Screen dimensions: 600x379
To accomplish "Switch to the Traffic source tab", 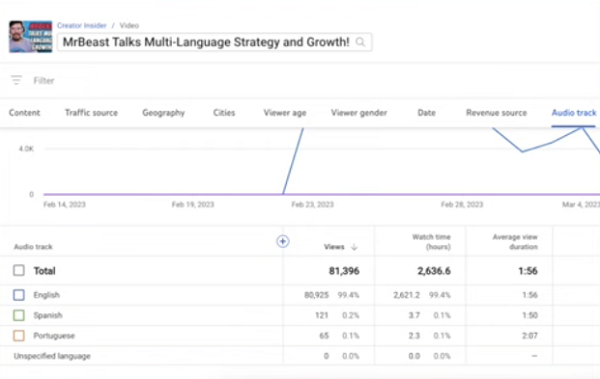I will pos(91,113).
